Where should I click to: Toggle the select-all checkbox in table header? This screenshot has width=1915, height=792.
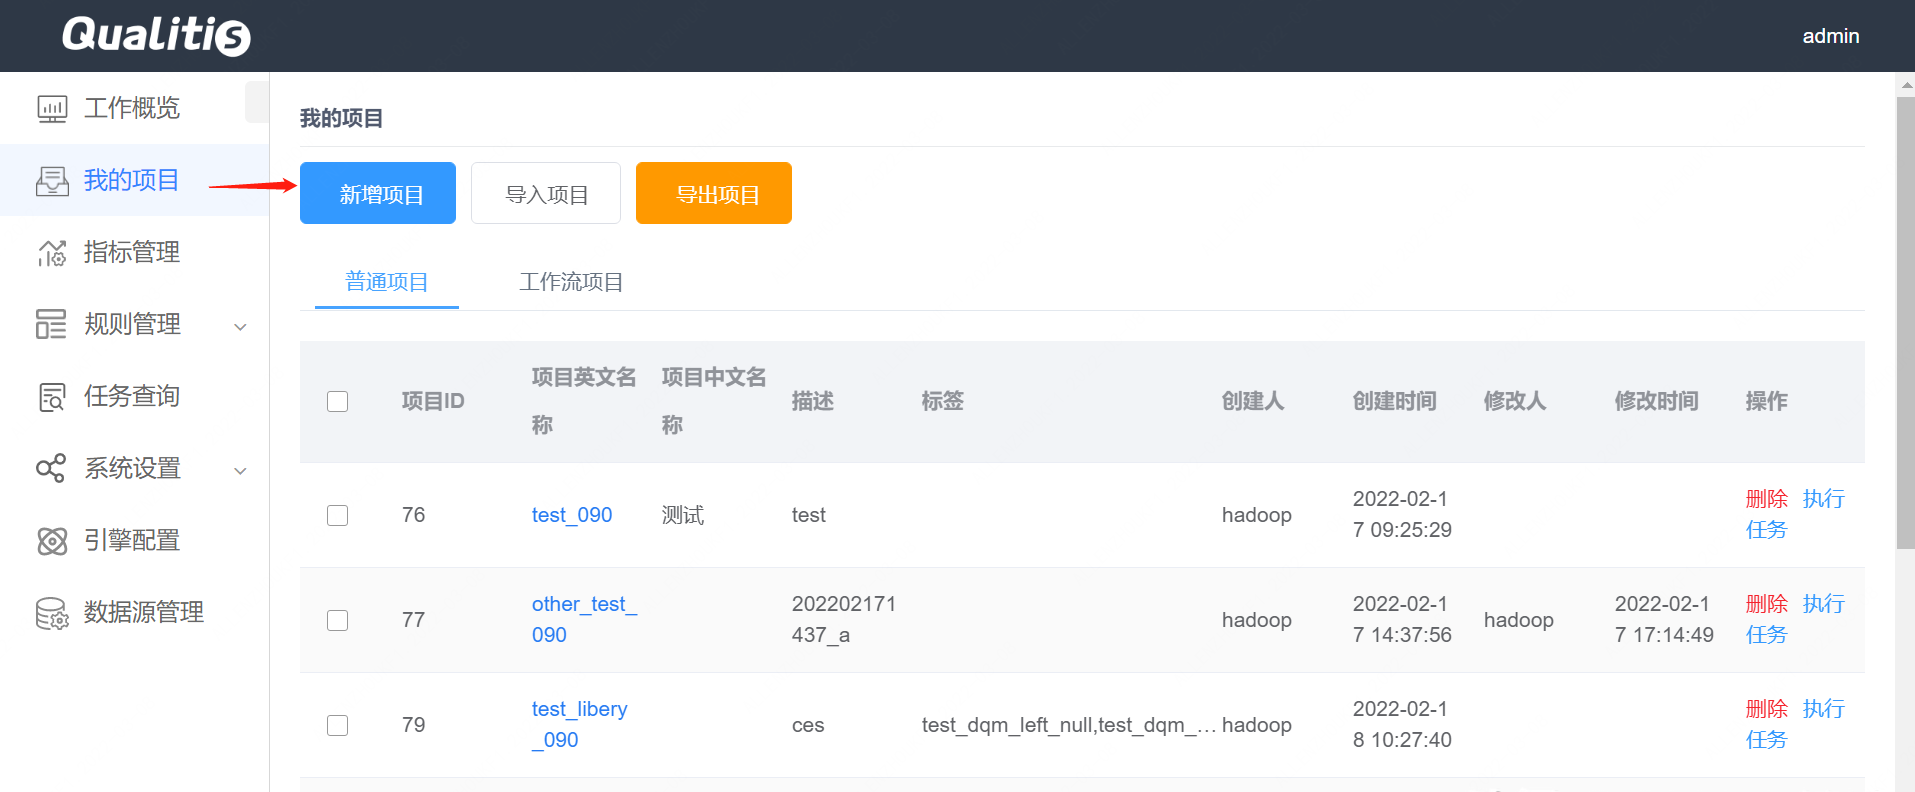tap(338, 401)
